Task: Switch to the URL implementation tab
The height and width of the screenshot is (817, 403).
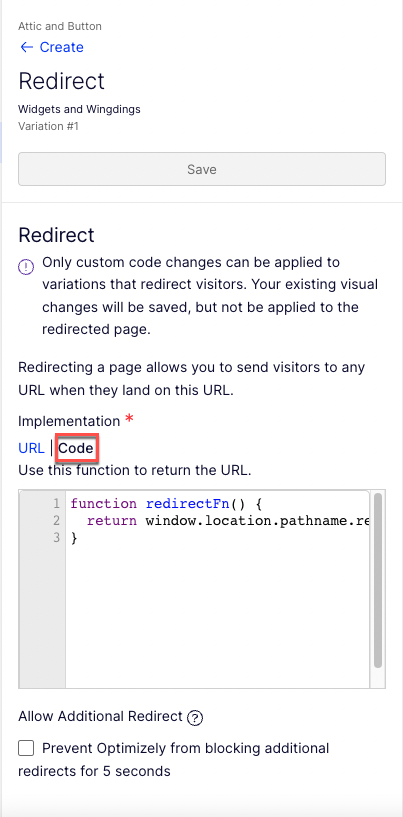Action: click(x=31, y=448)
